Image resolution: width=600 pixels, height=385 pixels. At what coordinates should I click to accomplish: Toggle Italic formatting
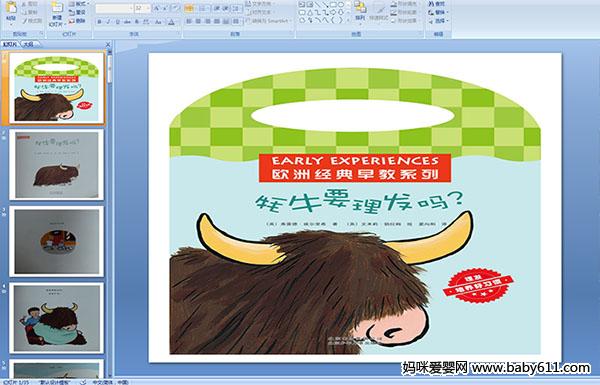click(x=108, y=22)
